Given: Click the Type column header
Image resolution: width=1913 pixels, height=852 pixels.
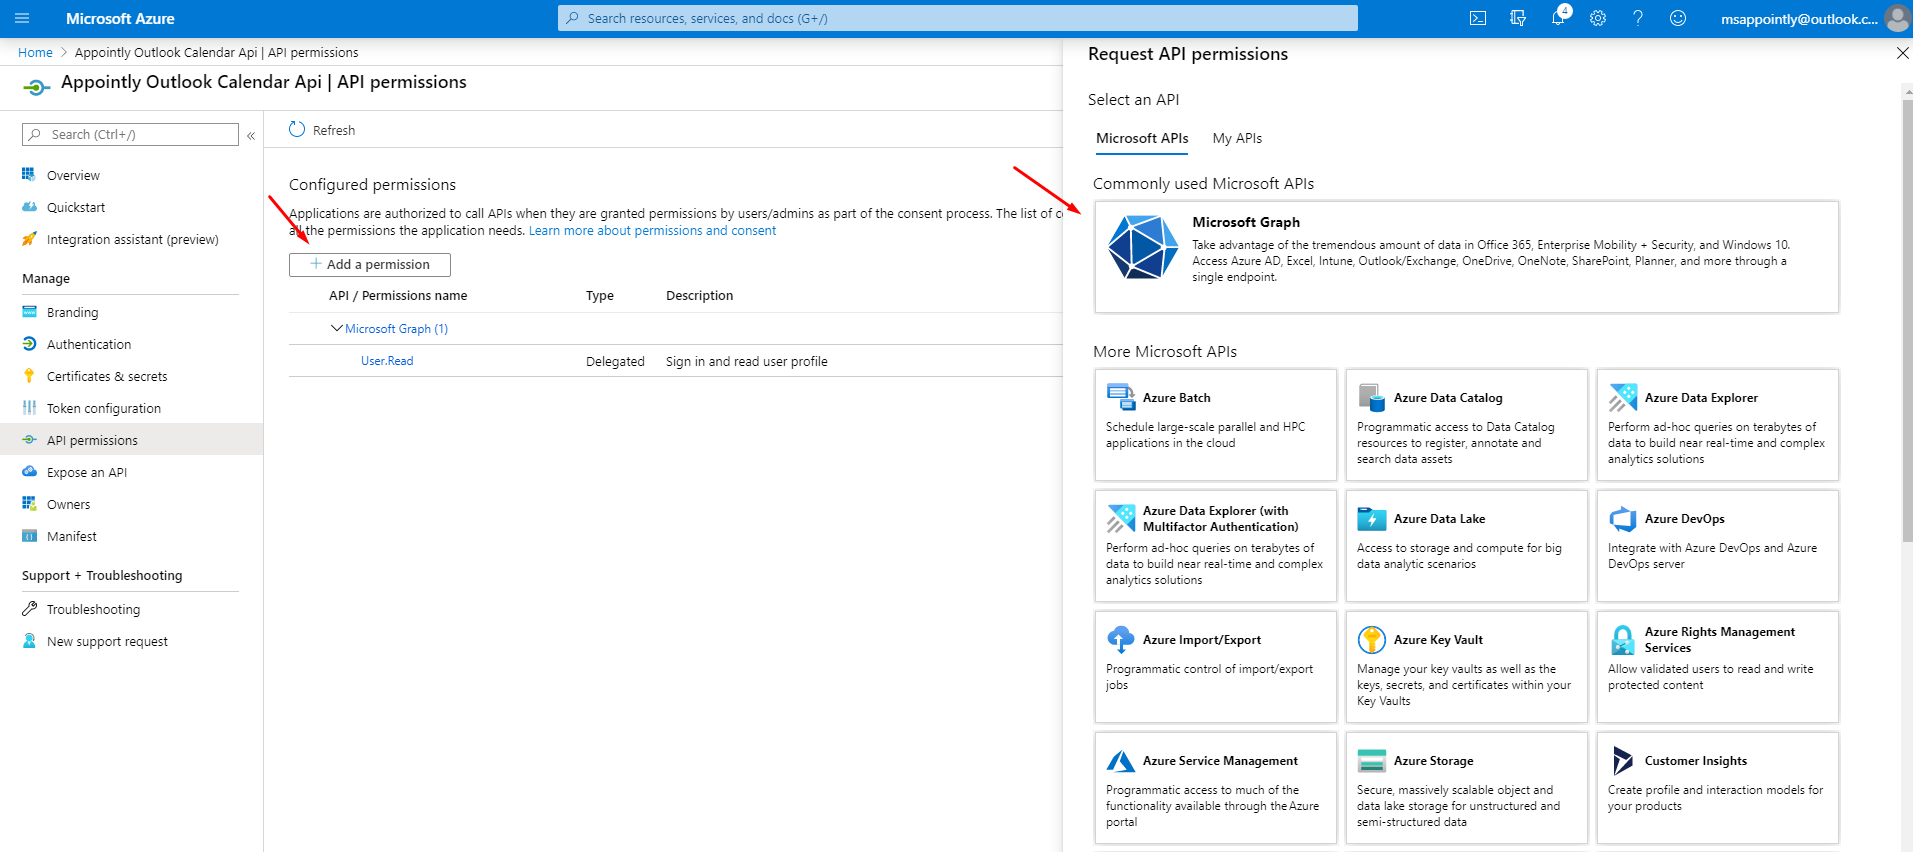Looking at the screenshot, I should pyautogui.click(x=600, y=295).
